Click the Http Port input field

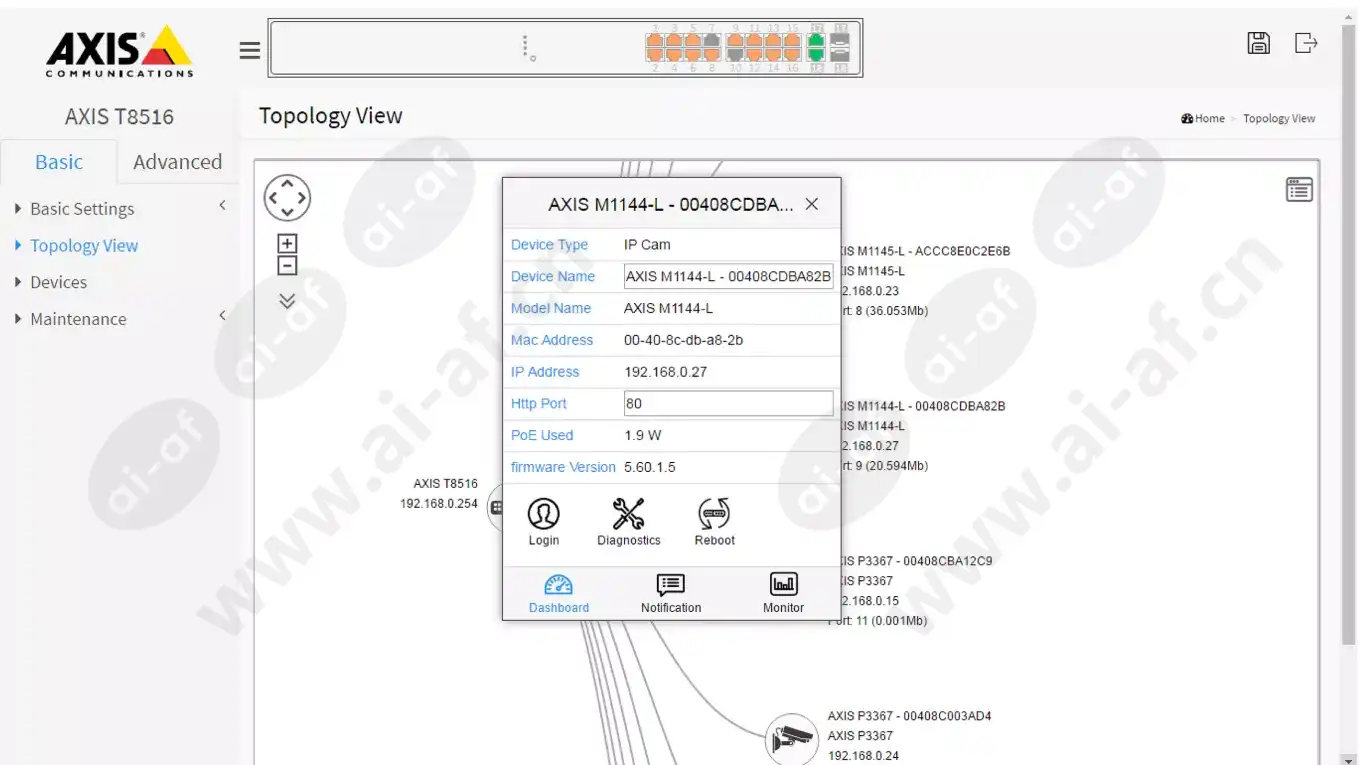point(728,403)
